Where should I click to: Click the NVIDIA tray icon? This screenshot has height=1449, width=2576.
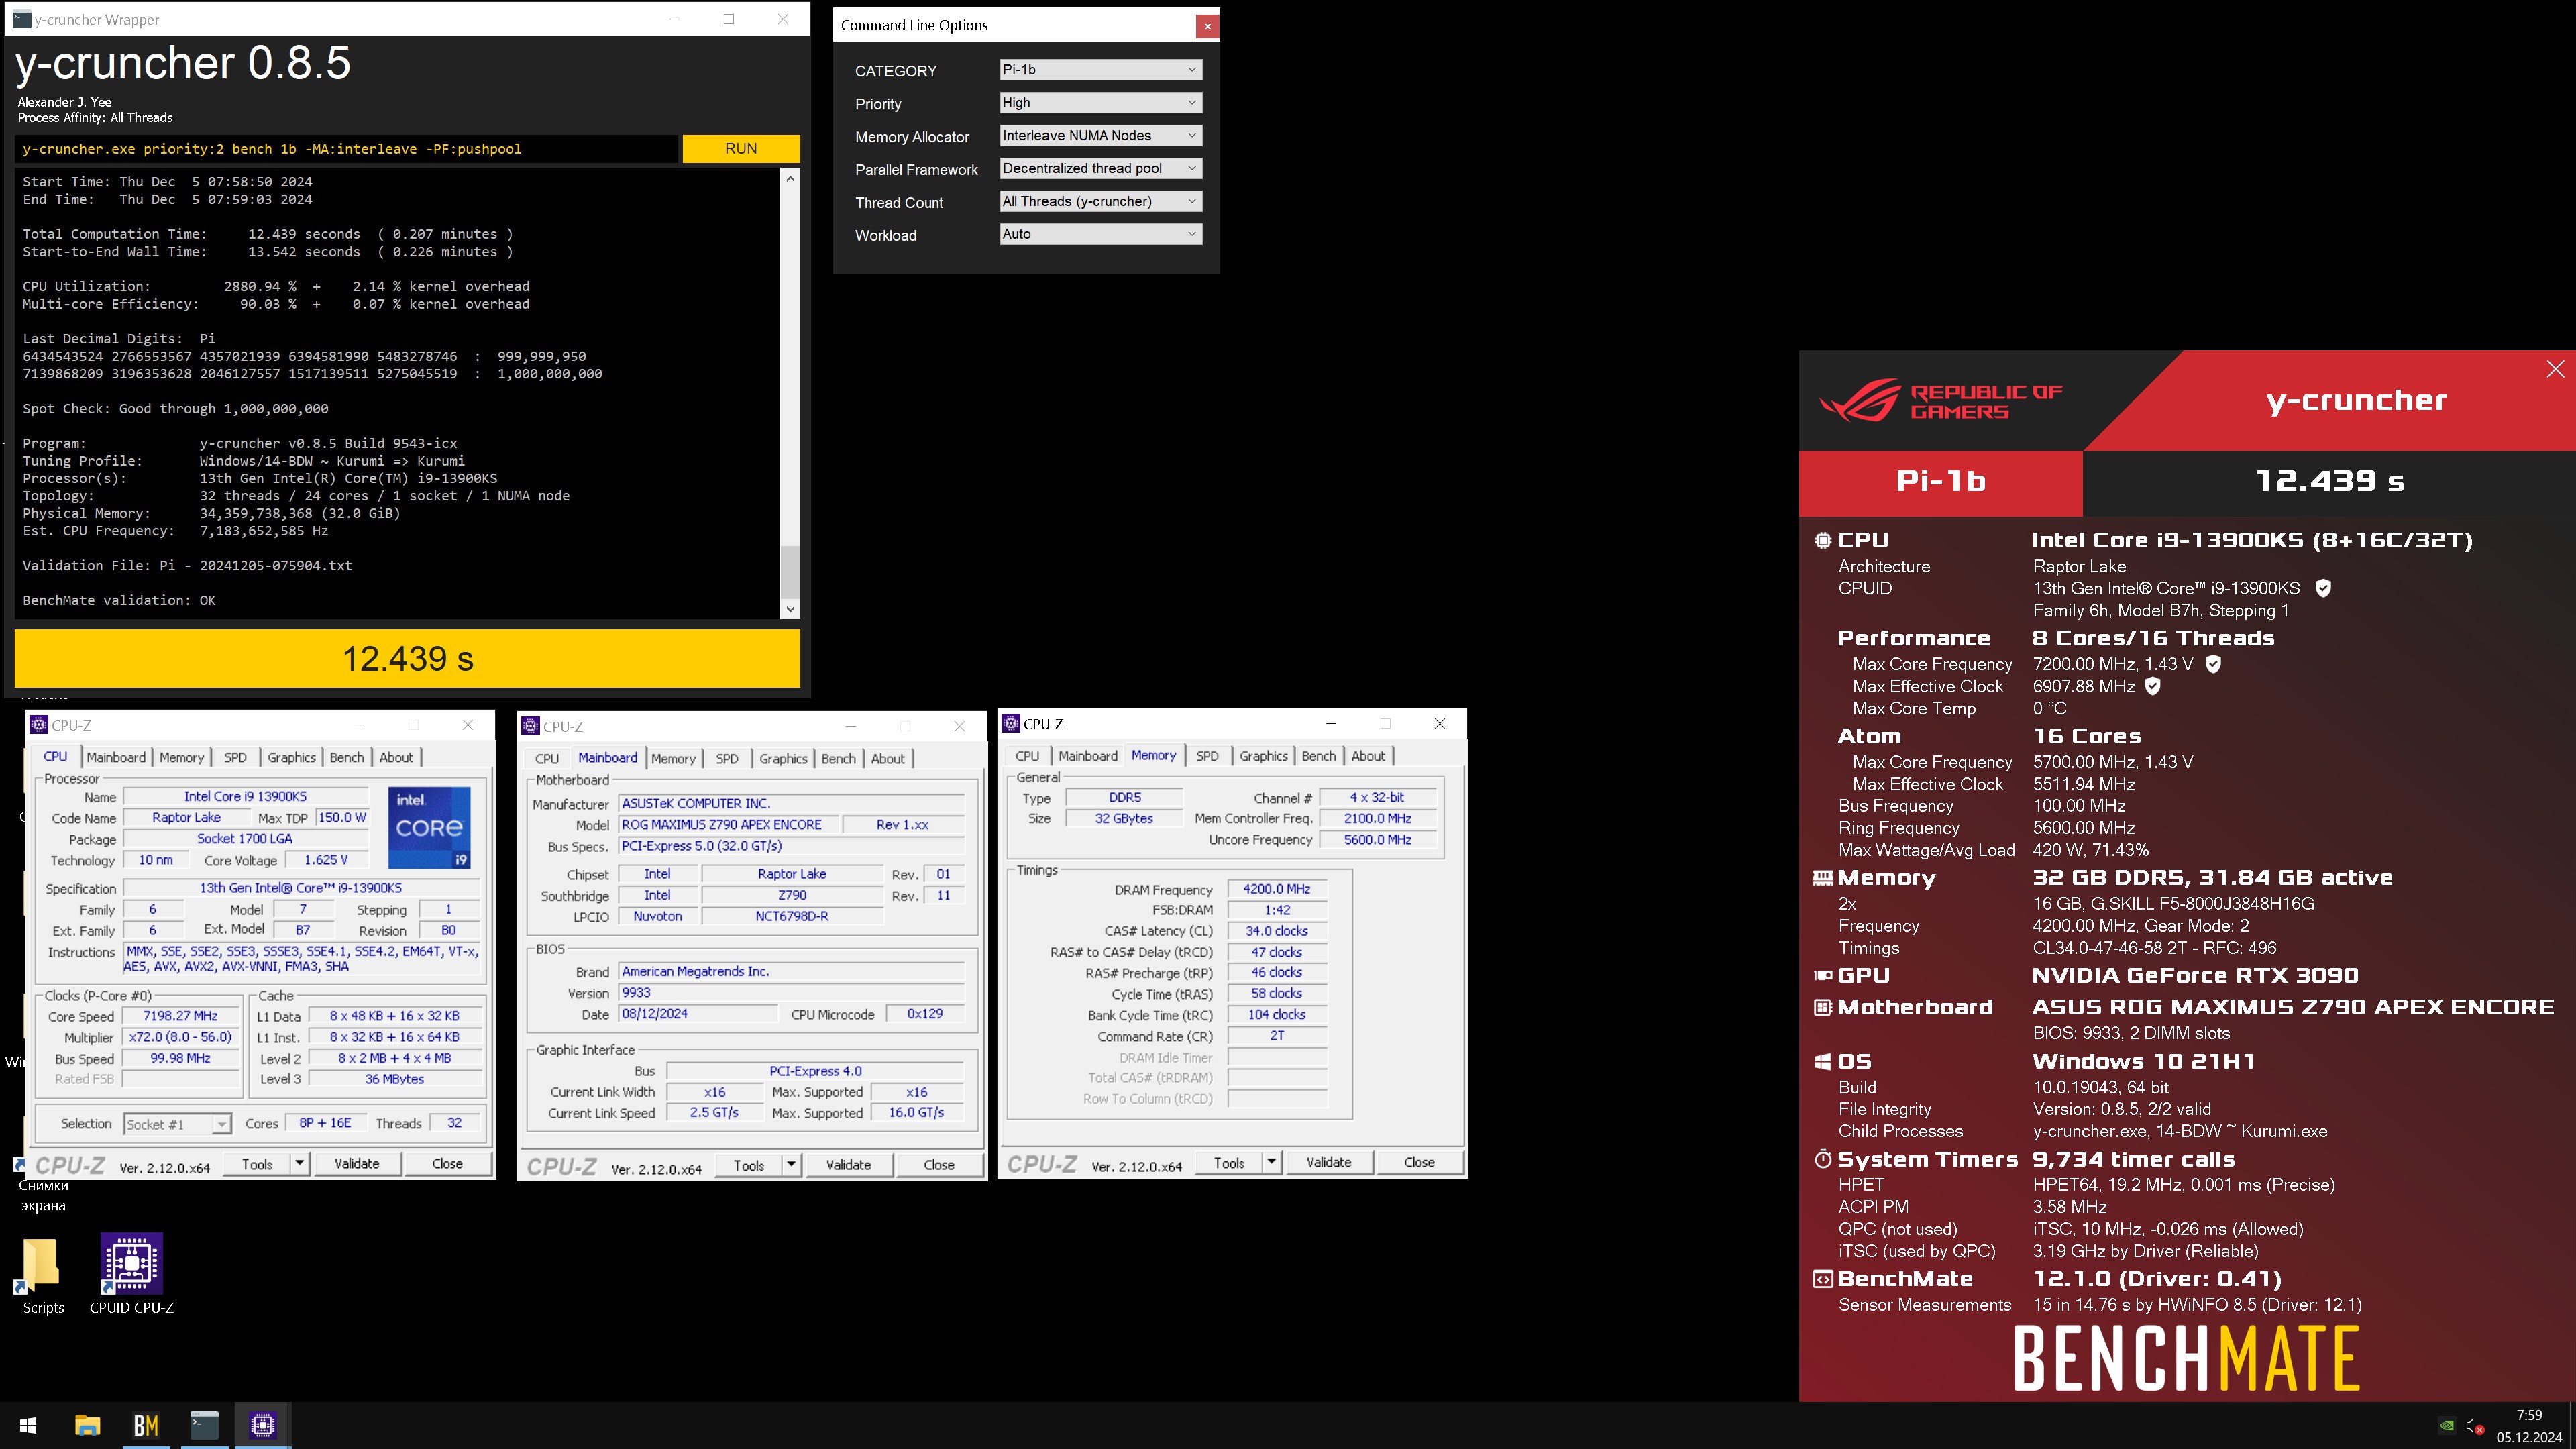click(x=2446, y=1426)
